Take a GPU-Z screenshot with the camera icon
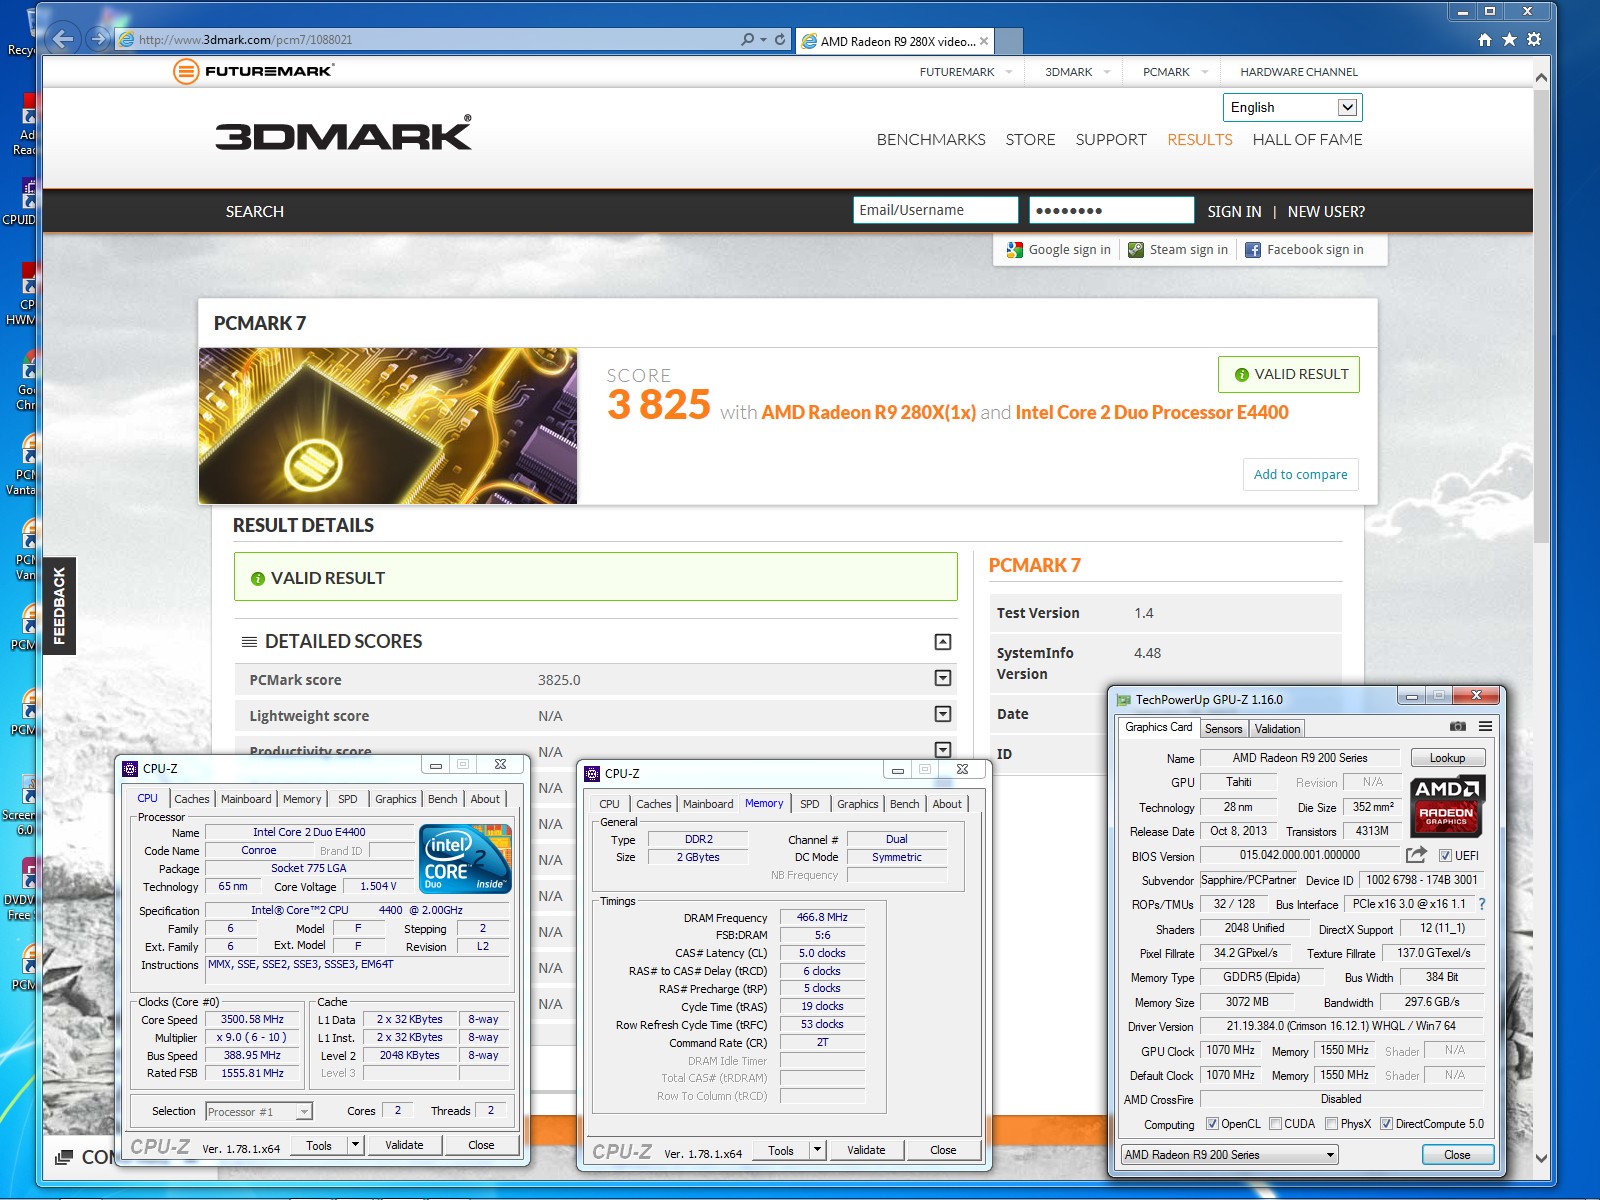Image resolution: width=1600 pixels, height=1200 pixels. point(1458,727)
